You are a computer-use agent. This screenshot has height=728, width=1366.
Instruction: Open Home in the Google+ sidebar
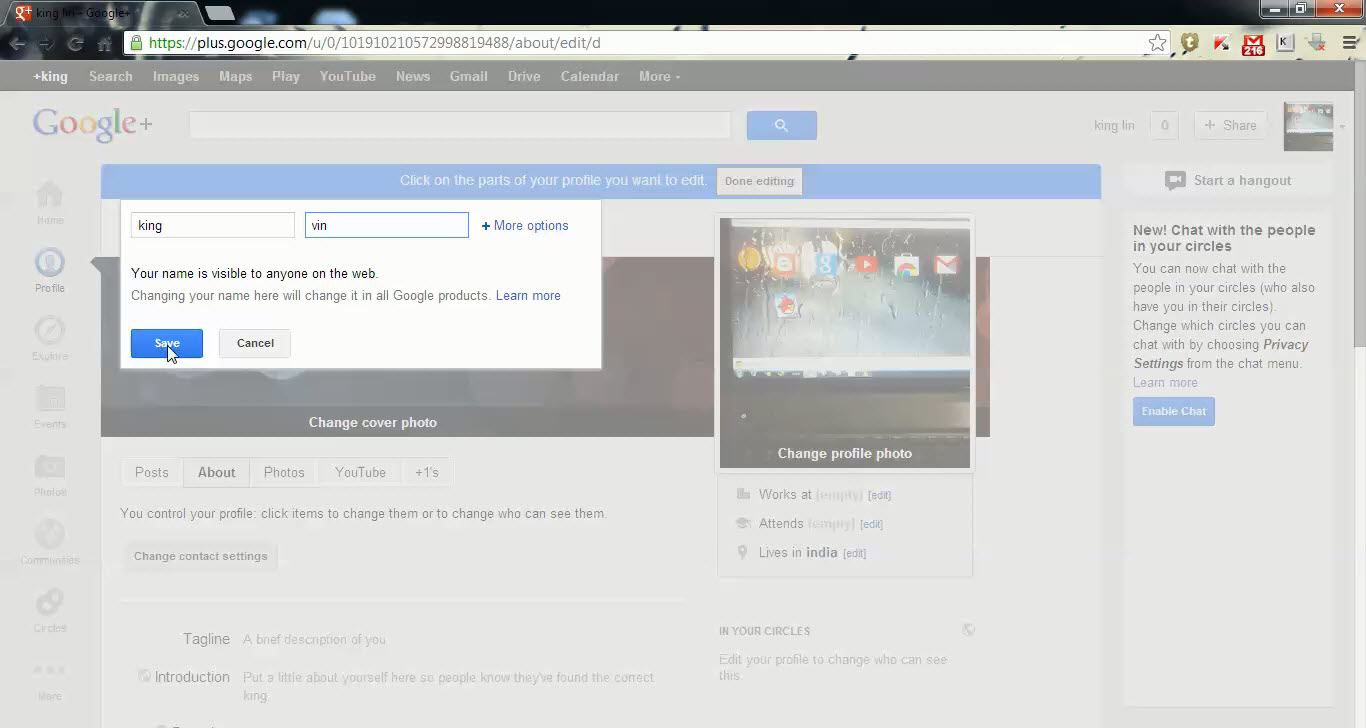[x=49, y=203]
